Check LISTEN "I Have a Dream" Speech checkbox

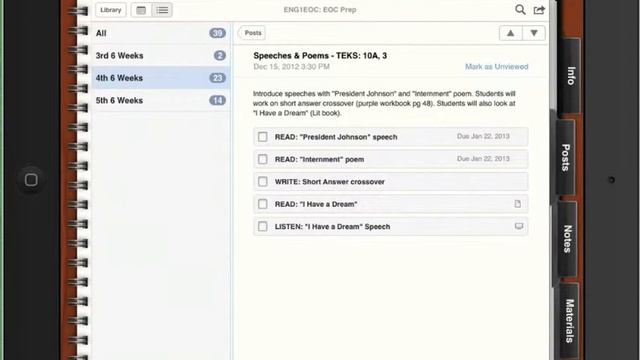(x=262, y=227)
